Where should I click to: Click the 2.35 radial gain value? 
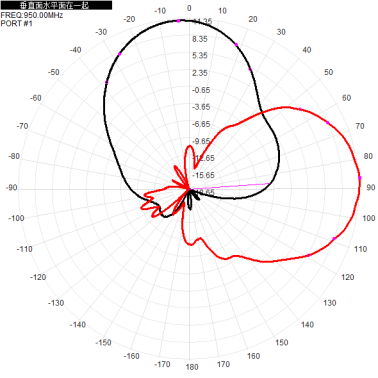point(200,73)
